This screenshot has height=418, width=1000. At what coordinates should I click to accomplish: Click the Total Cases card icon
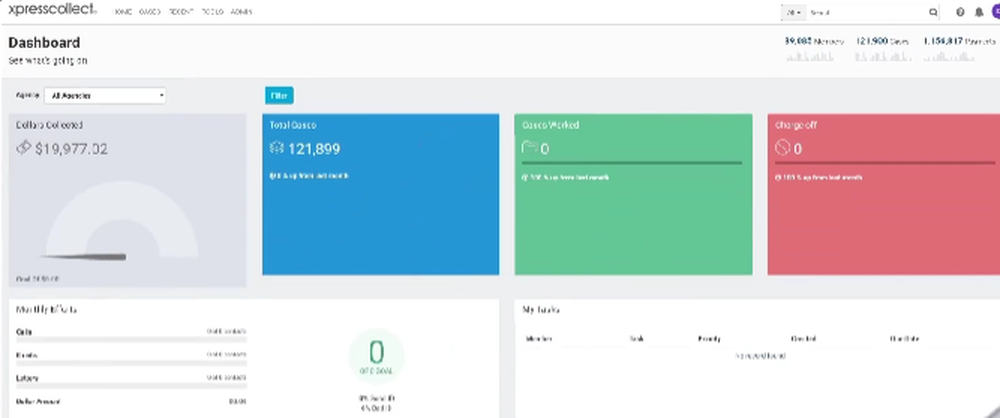(x=277, y=148)
